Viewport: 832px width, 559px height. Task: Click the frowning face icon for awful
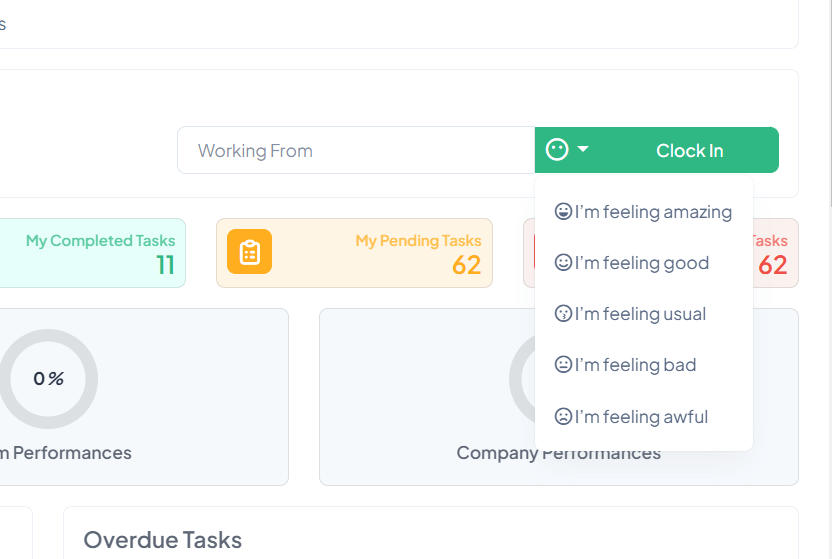[x=563, y=417]
